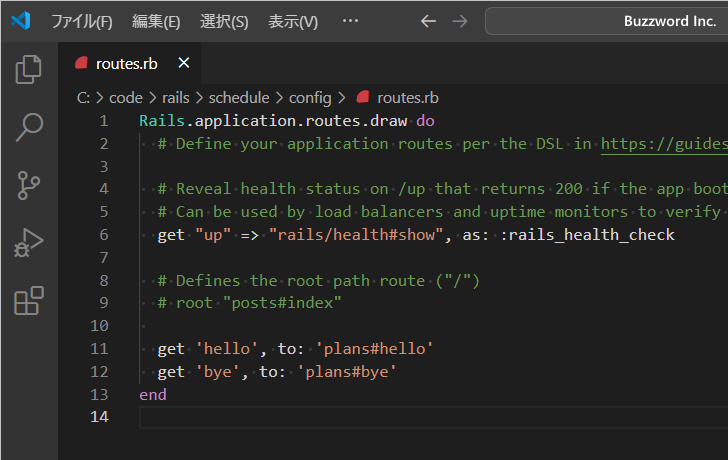This screenshot has width=728, height=460.
Task: Click line number 1 in gutter
Action: 104,121
